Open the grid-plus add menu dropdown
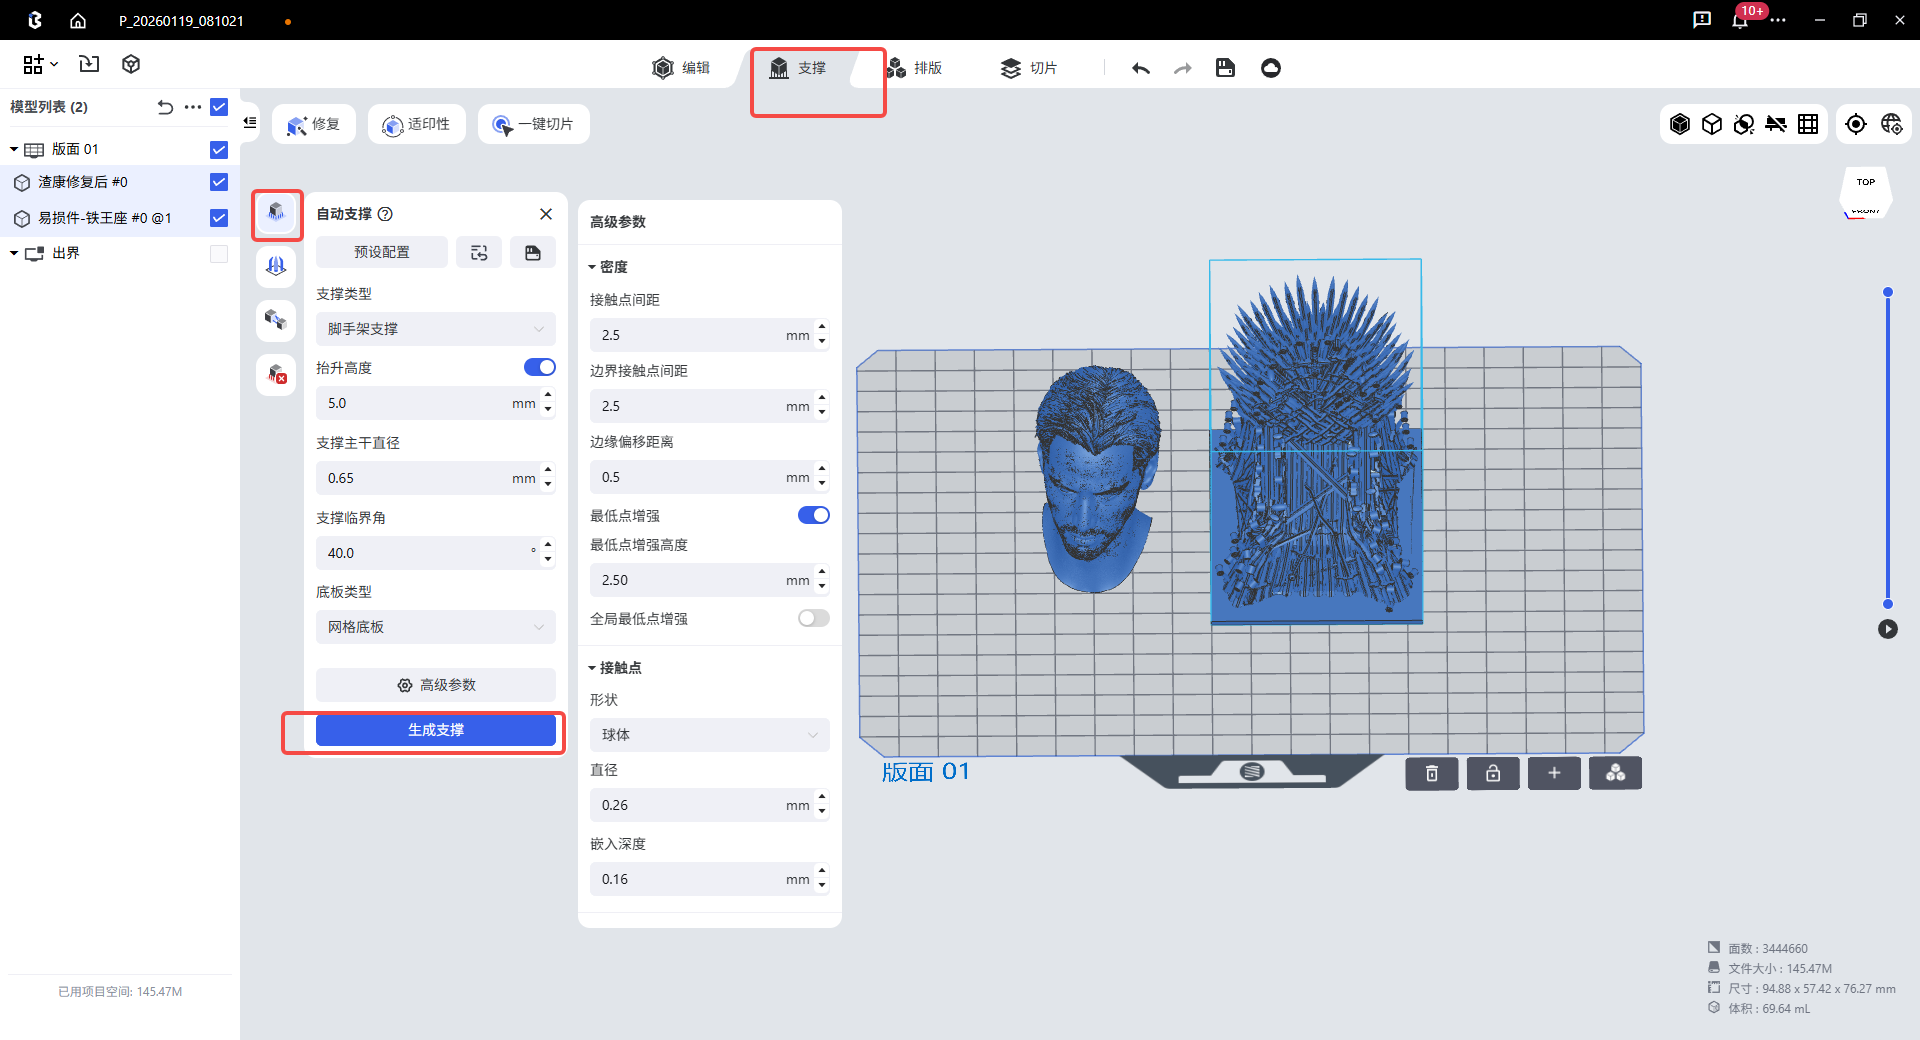1920x1040 pixels. 40,64
